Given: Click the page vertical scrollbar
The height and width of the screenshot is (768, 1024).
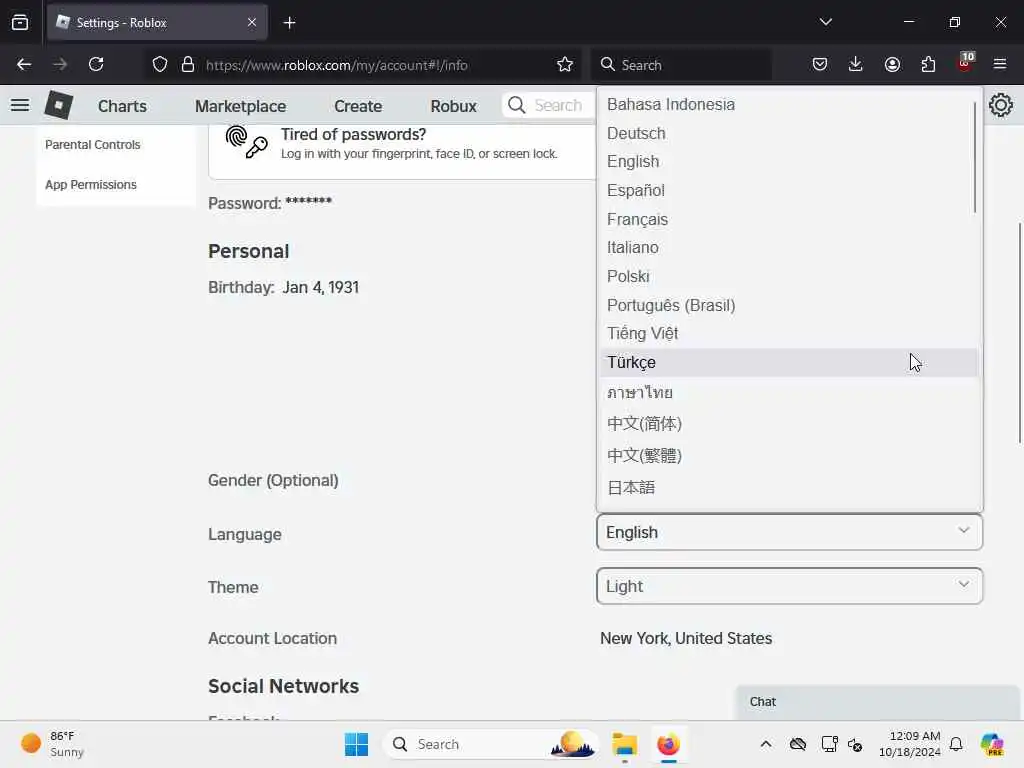Looking at the screenshot, I should click(1019, 333).
